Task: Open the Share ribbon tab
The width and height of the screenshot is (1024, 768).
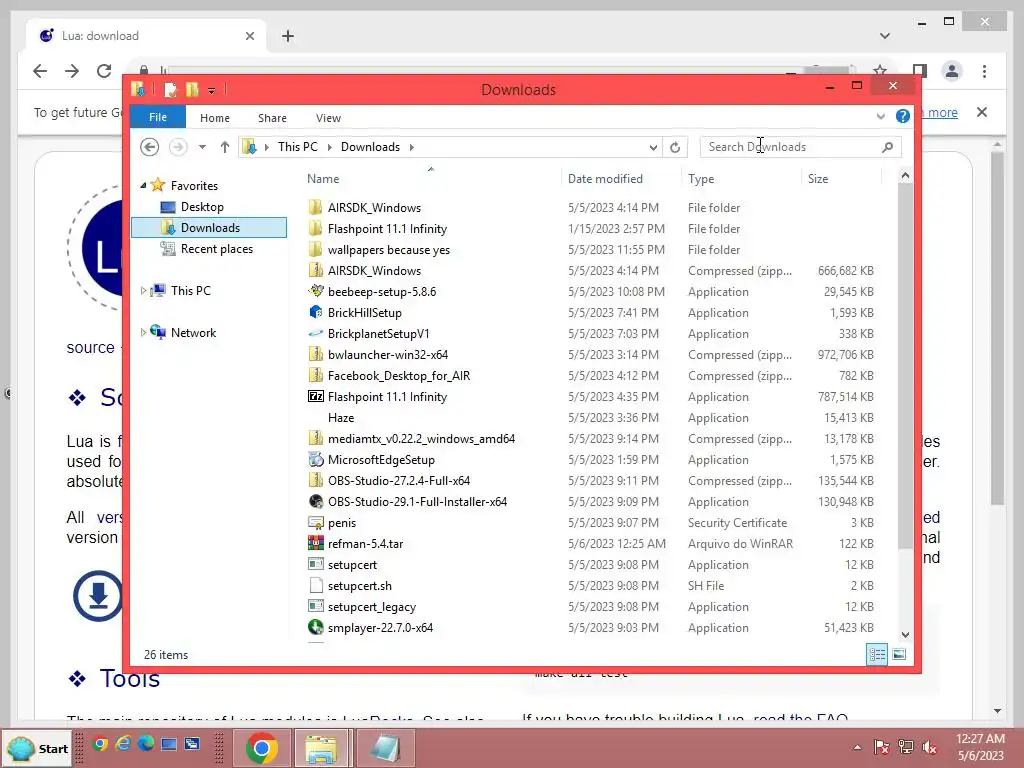Action: (272, 118)
